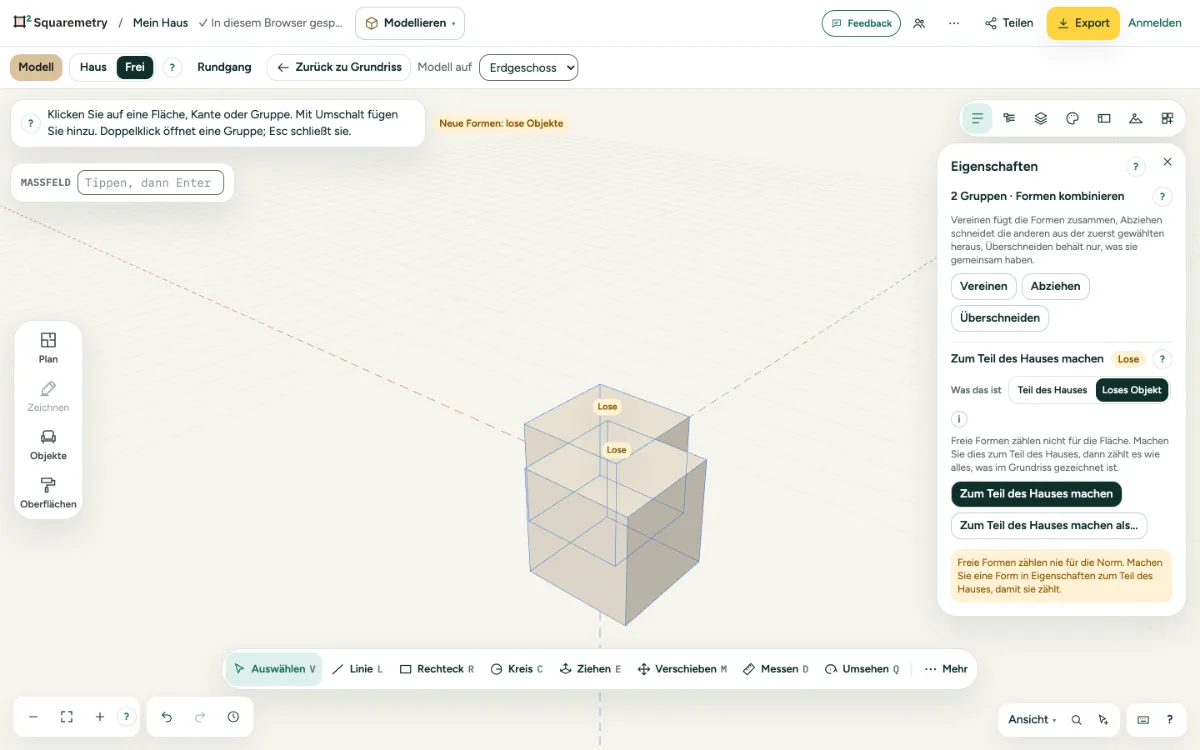Open the sidebar layout panel icon
This screenshot has width=1200, height=750.
point(1104,118)
